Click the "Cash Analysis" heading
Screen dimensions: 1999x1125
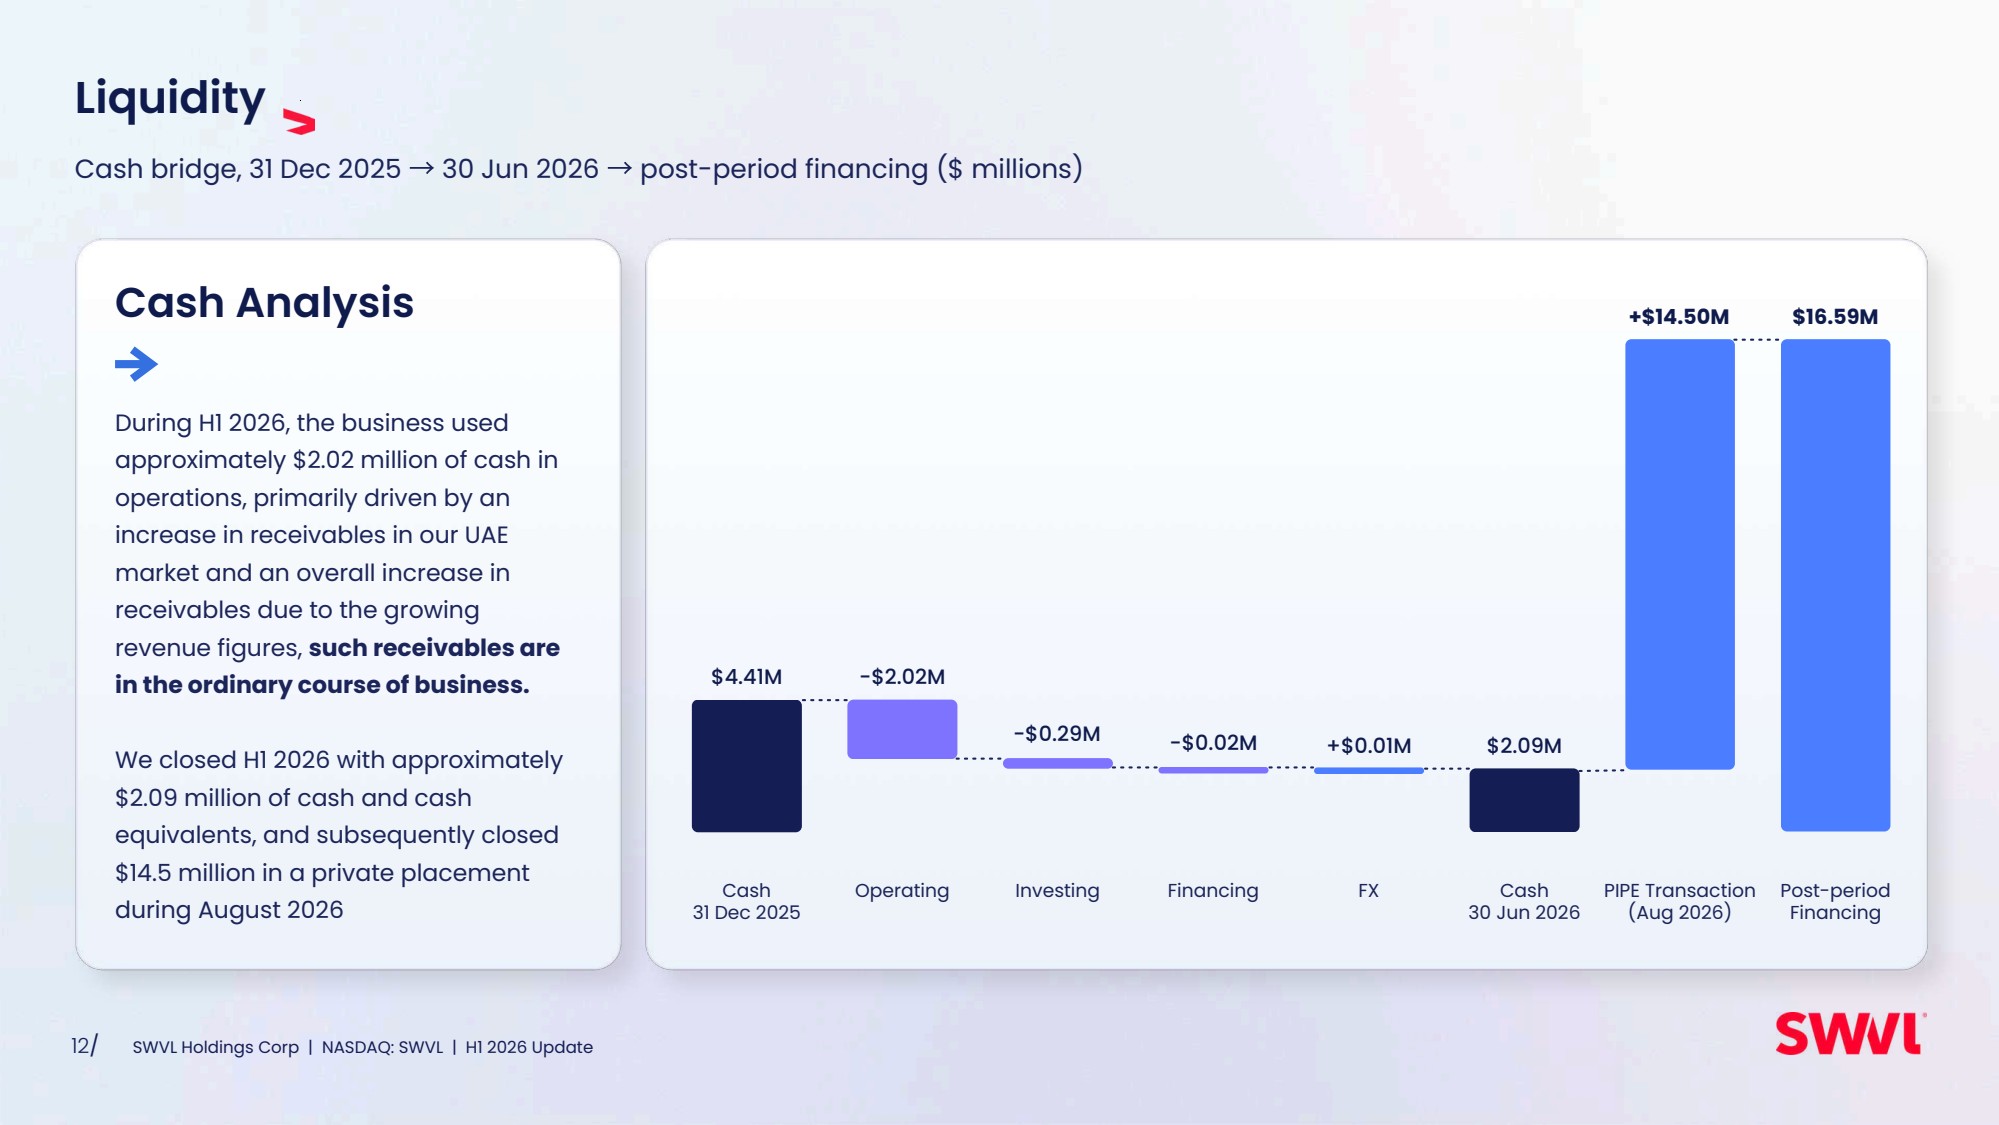[x=264, y=302]
